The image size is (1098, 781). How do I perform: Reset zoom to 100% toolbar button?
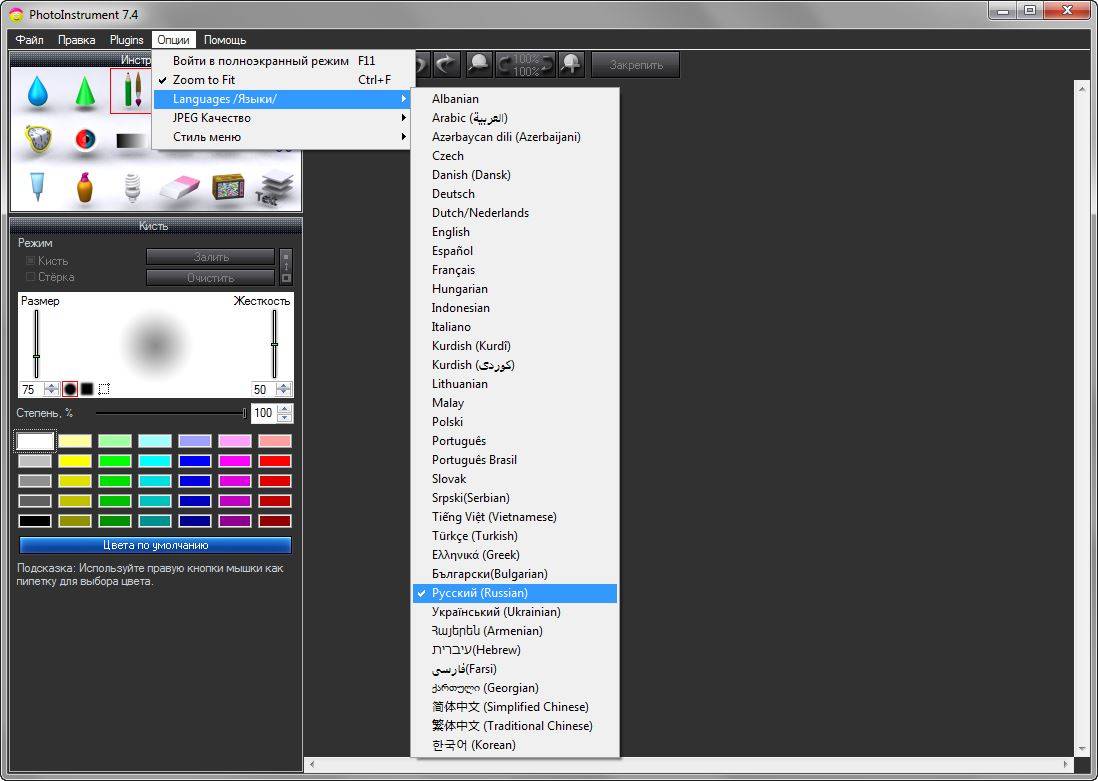click(x=525, y=64)
